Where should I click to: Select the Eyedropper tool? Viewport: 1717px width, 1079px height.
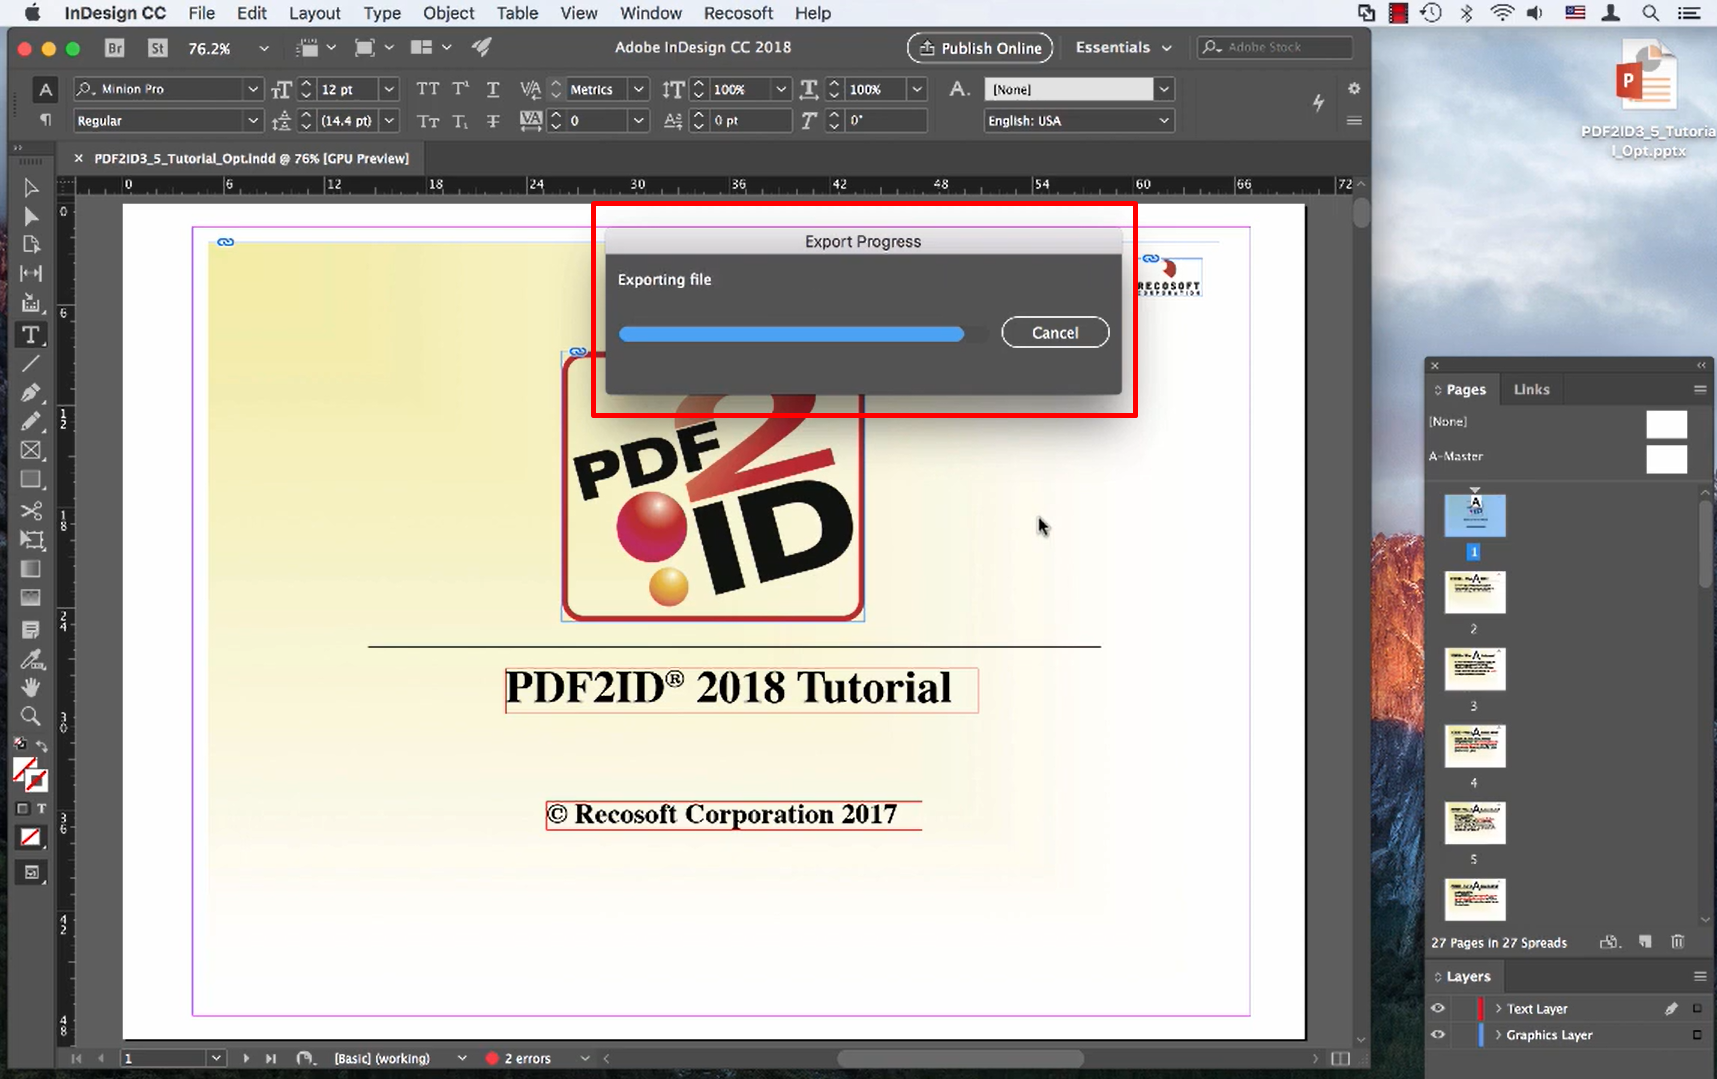[31, 659]
